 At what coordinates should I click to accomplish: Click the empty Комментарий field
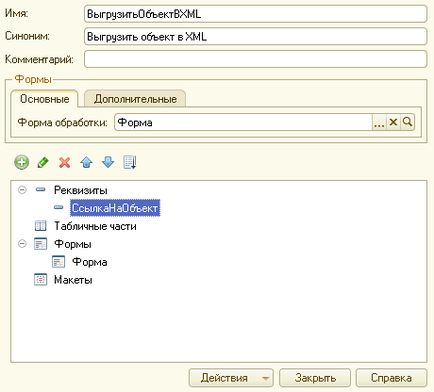pyautogui.click(x=256, y=59)
